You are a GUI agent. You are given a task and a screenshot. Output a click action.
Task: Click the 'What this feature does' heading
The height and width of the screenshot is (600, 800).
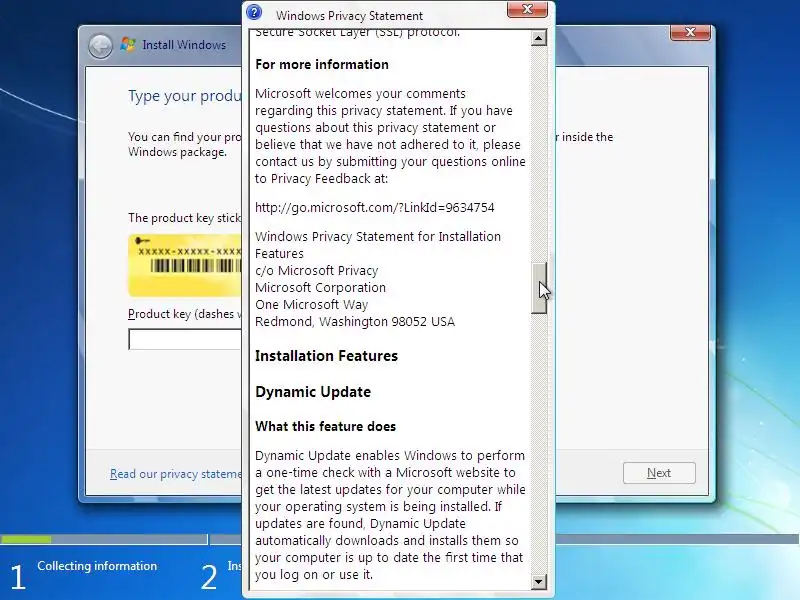pos(326,427)
